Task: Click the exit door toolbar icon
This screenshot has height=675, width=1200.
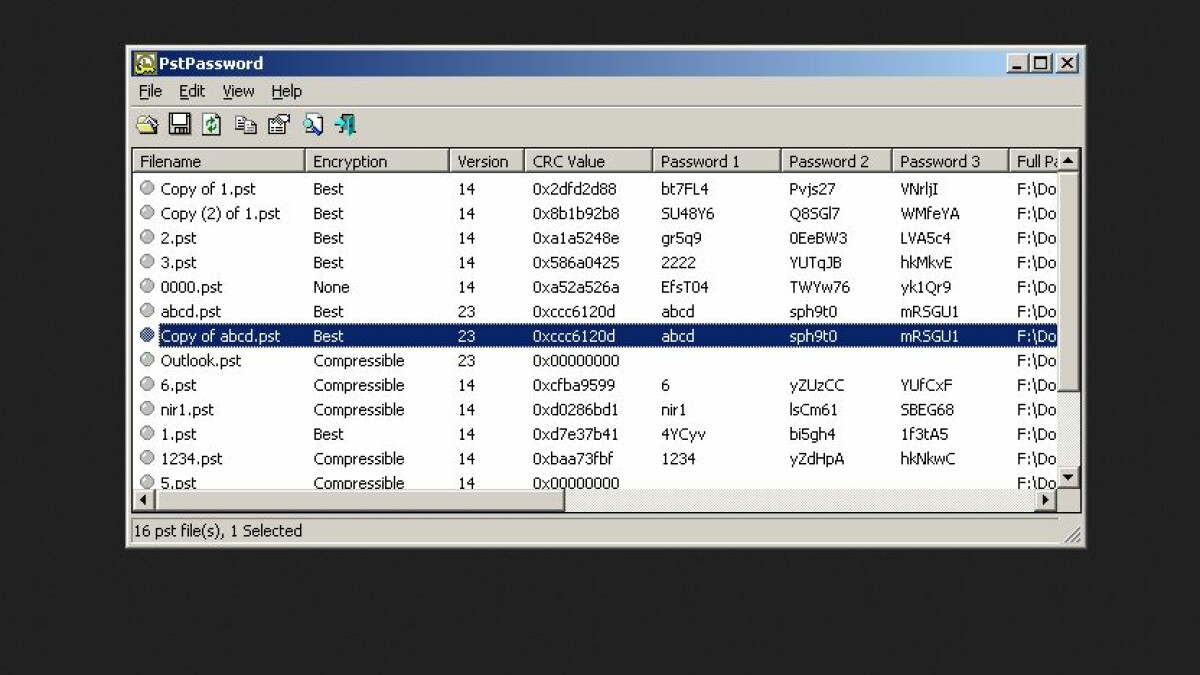Action: 346,124
